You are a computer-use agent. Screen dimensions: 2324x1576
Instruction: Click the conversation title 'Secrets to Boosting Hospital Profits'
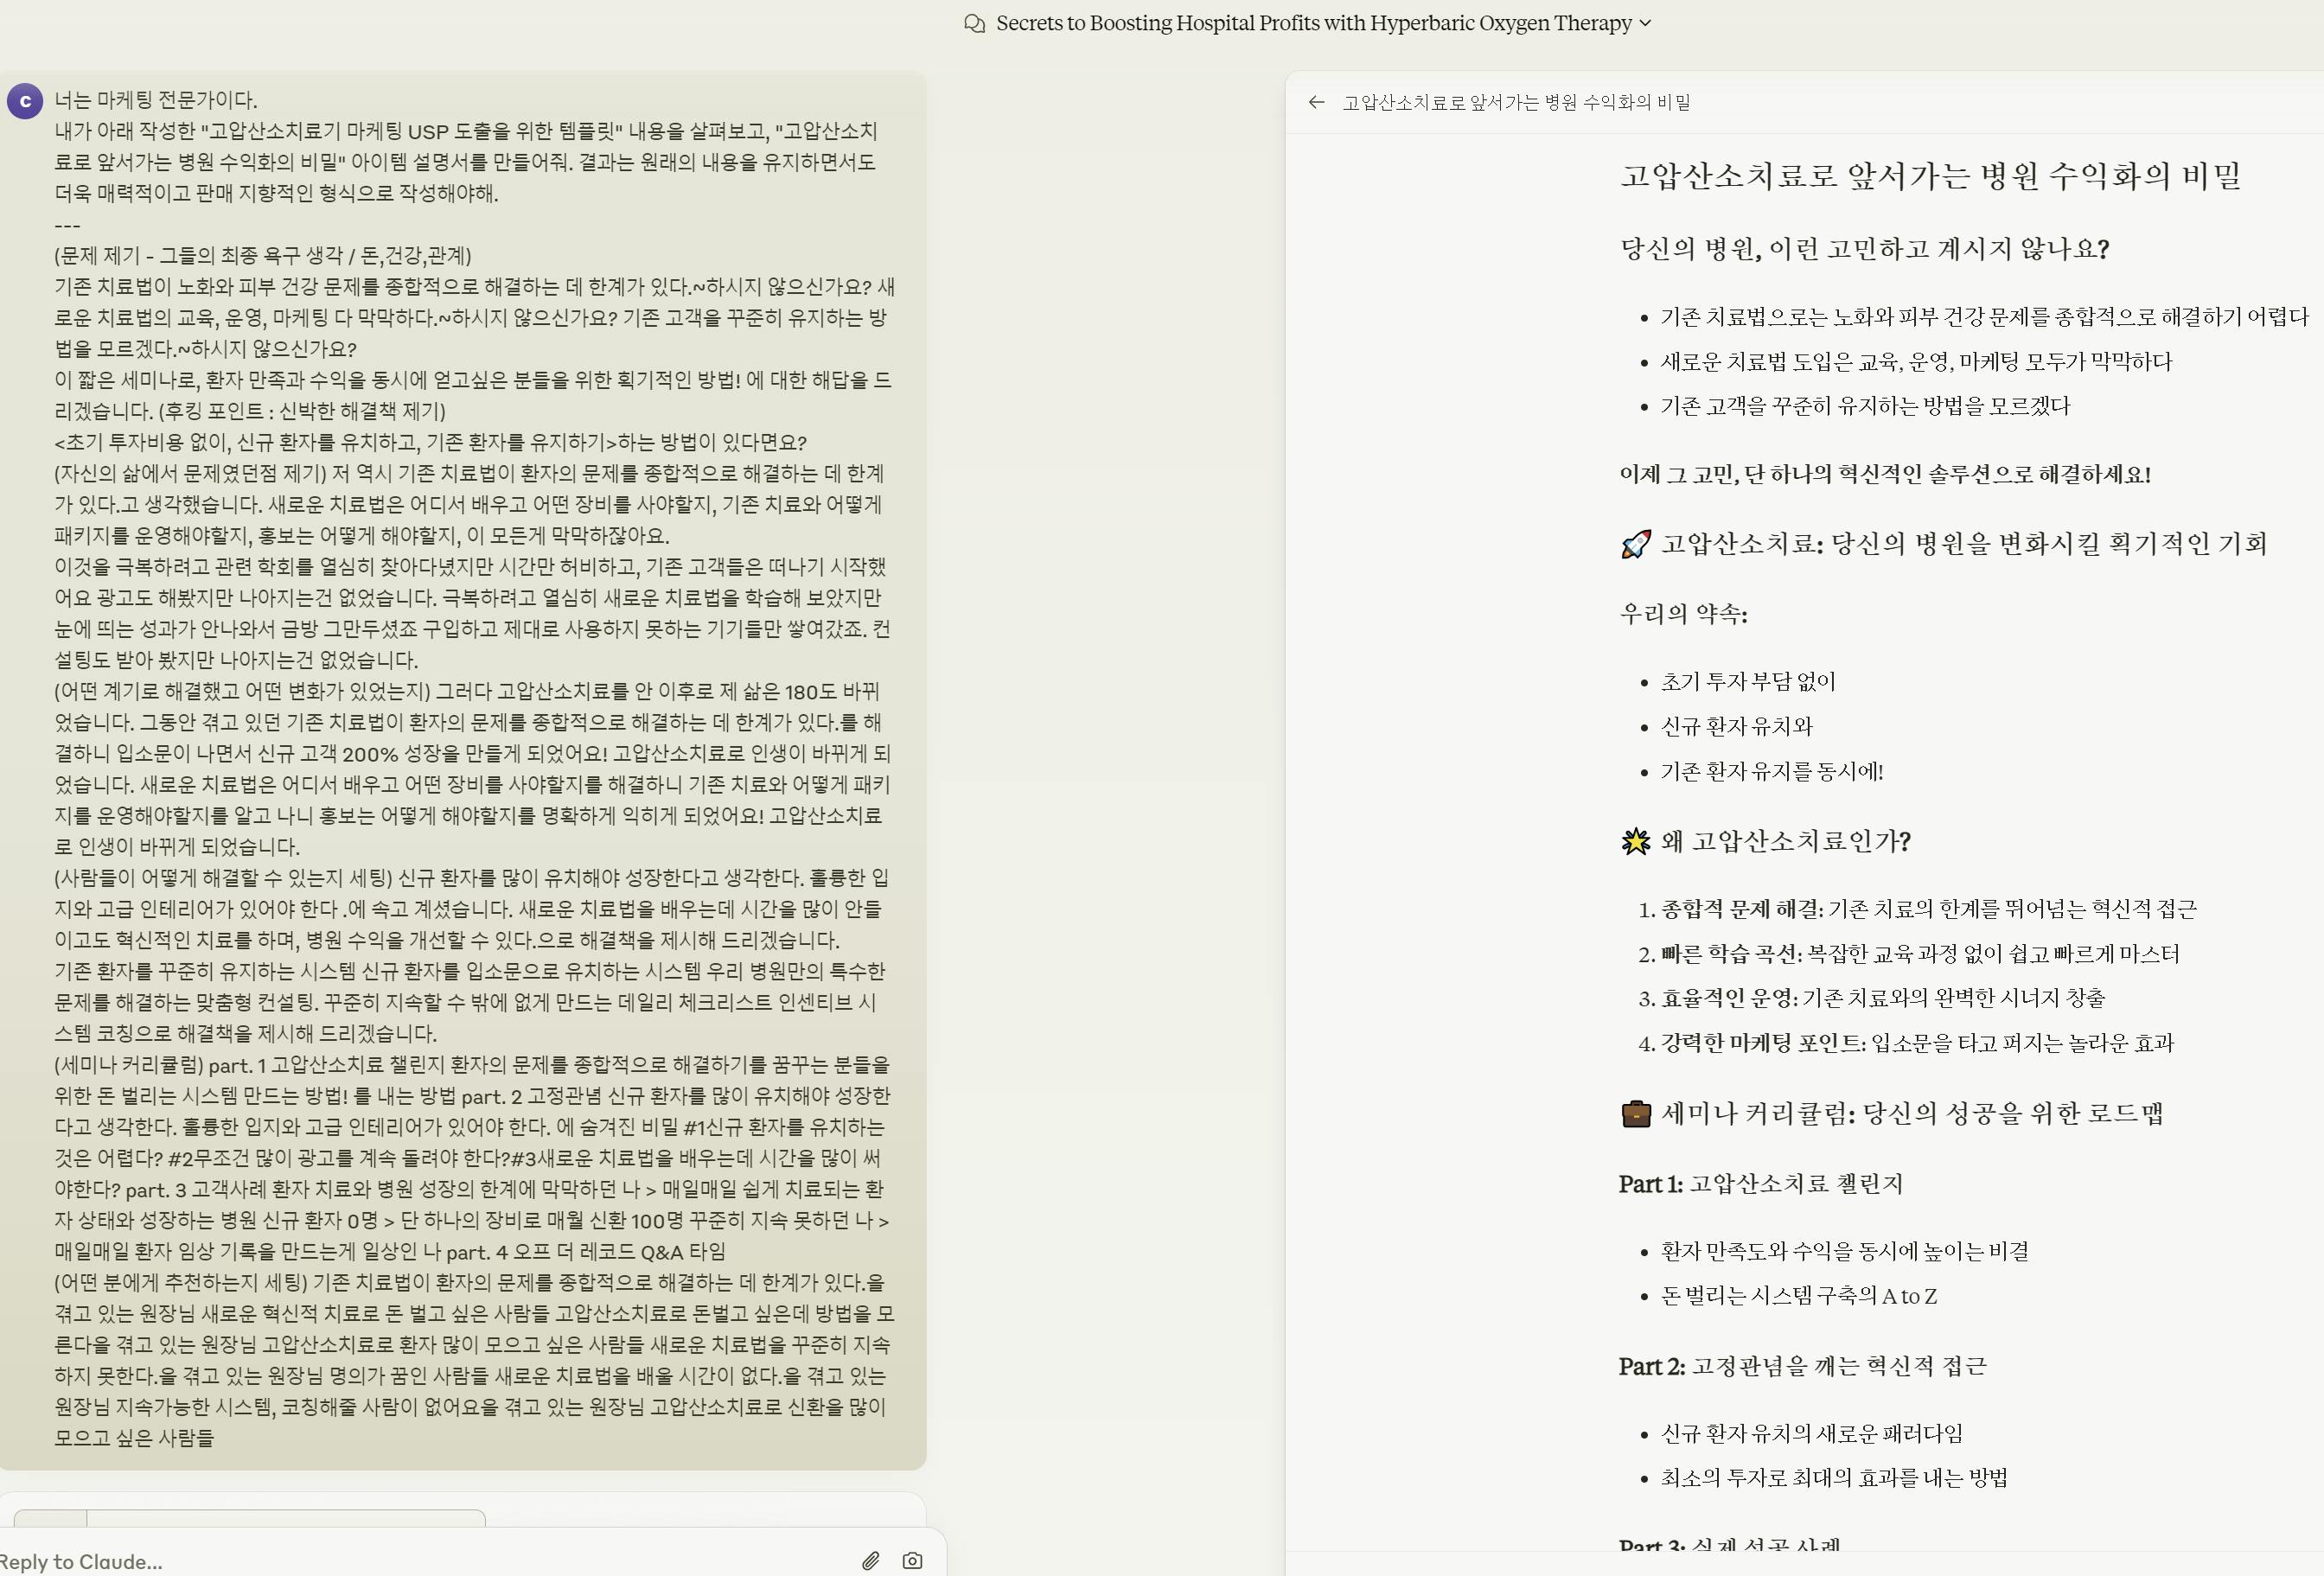[x=1314, y=23]
